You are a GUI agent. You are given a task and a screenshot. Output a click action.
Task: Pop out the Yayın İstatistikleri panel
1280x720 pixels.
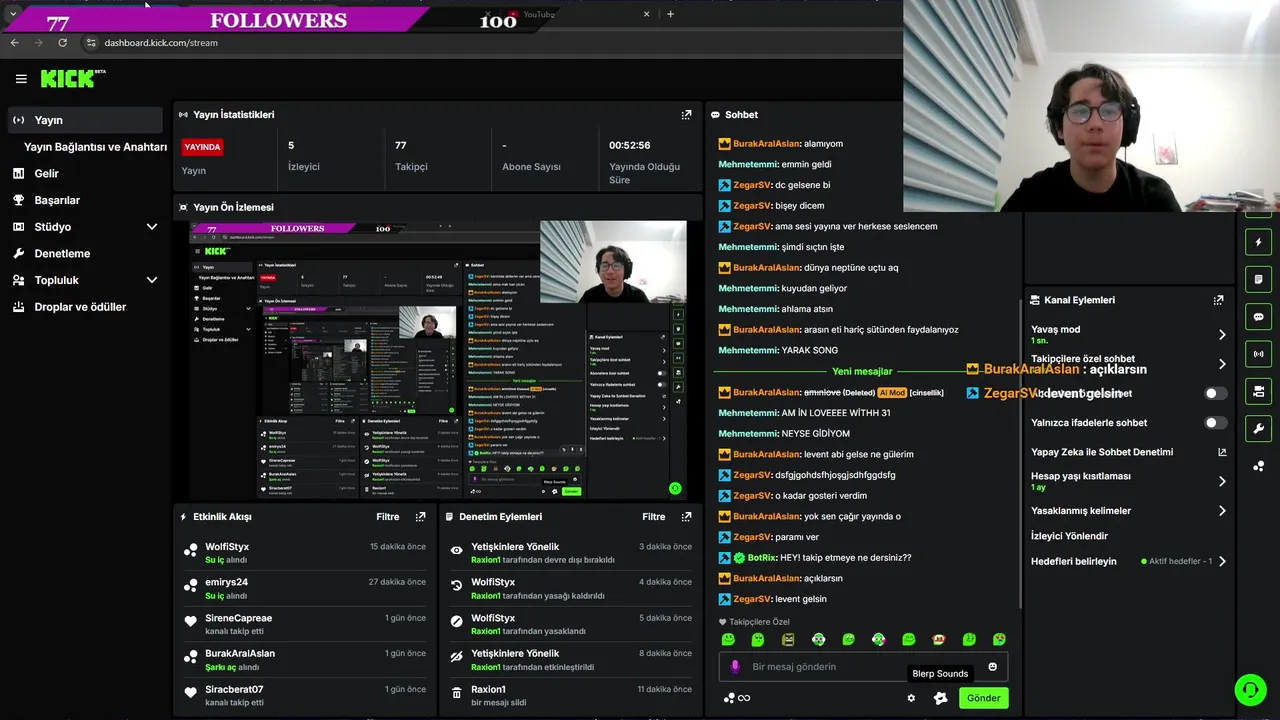point(686,115)
